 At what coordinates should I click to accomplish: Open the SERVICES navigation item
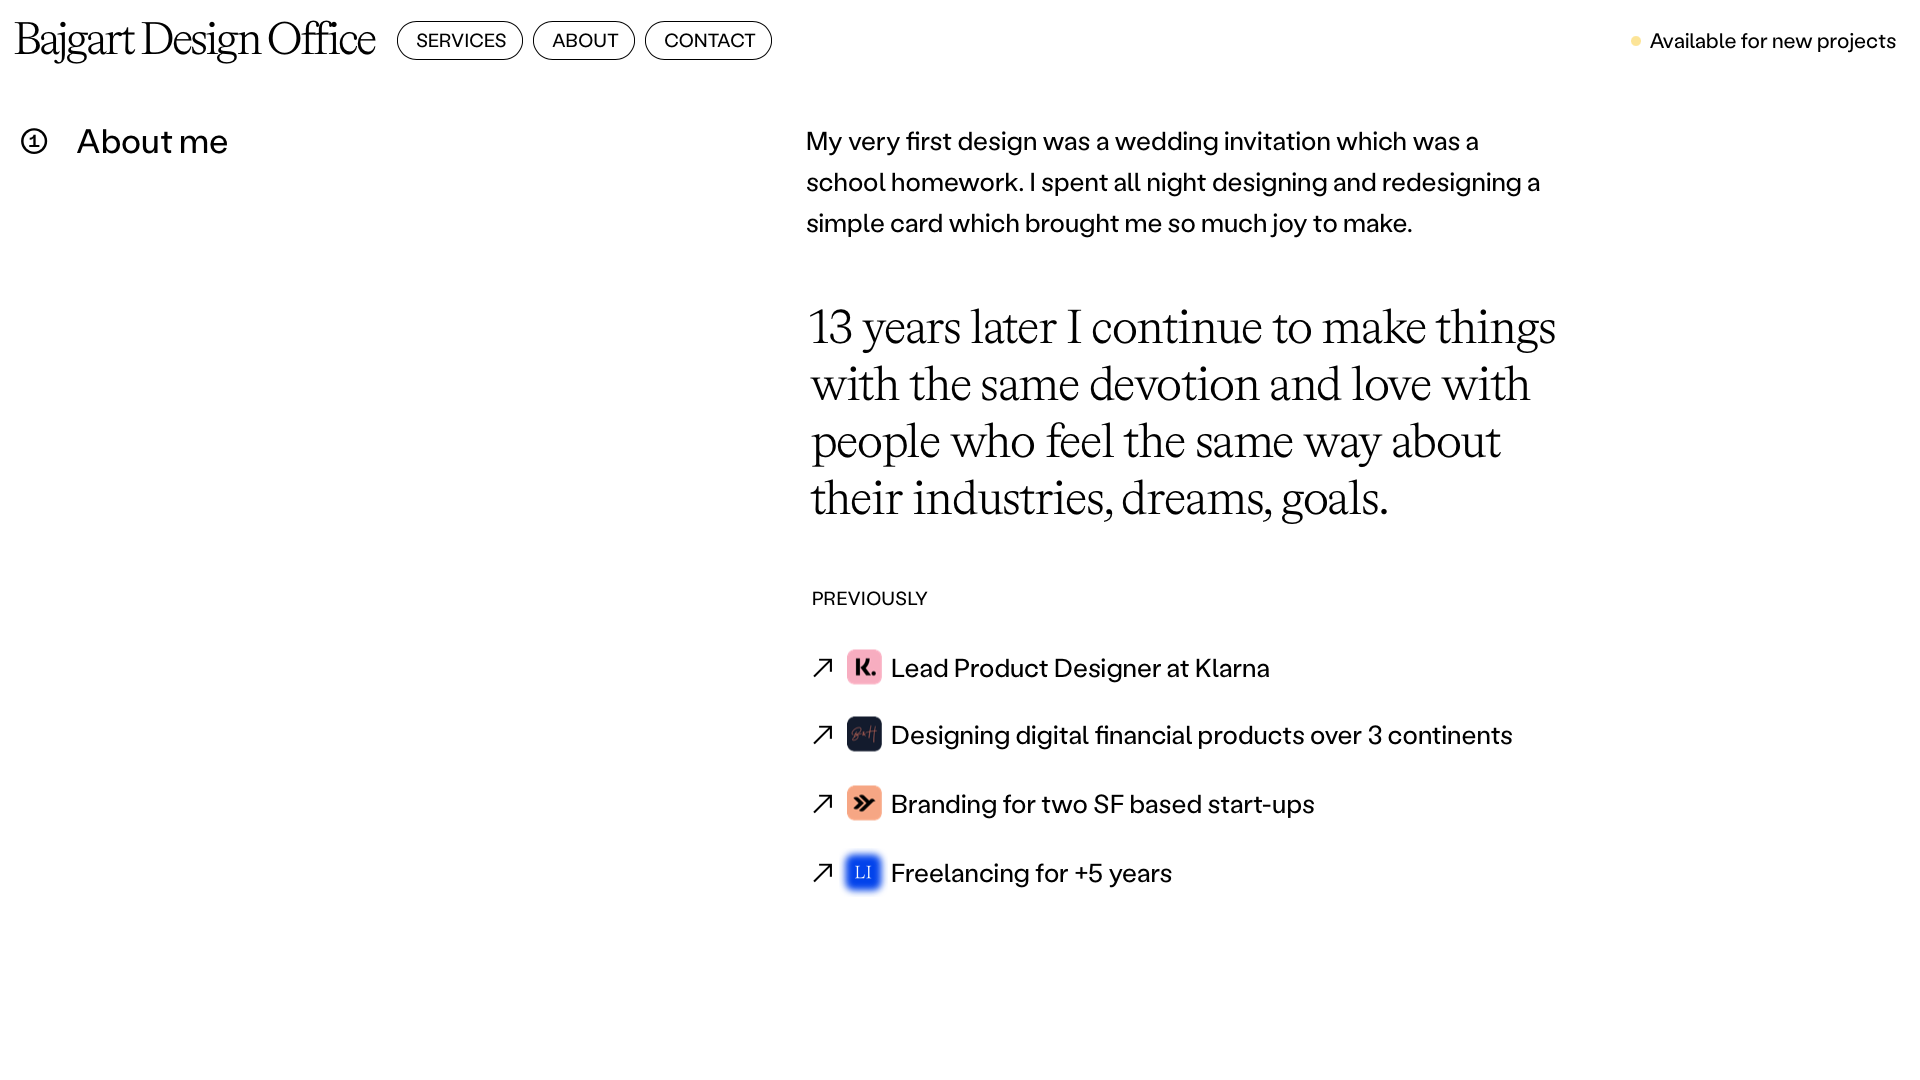pos(460,41)
